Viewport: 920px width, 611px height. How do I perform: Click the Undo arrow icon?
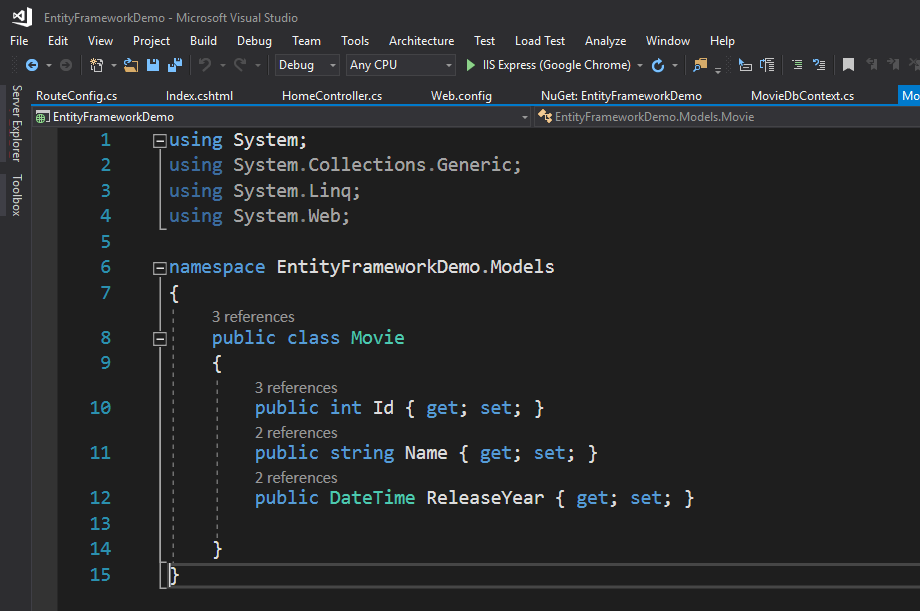coord(205,65)
